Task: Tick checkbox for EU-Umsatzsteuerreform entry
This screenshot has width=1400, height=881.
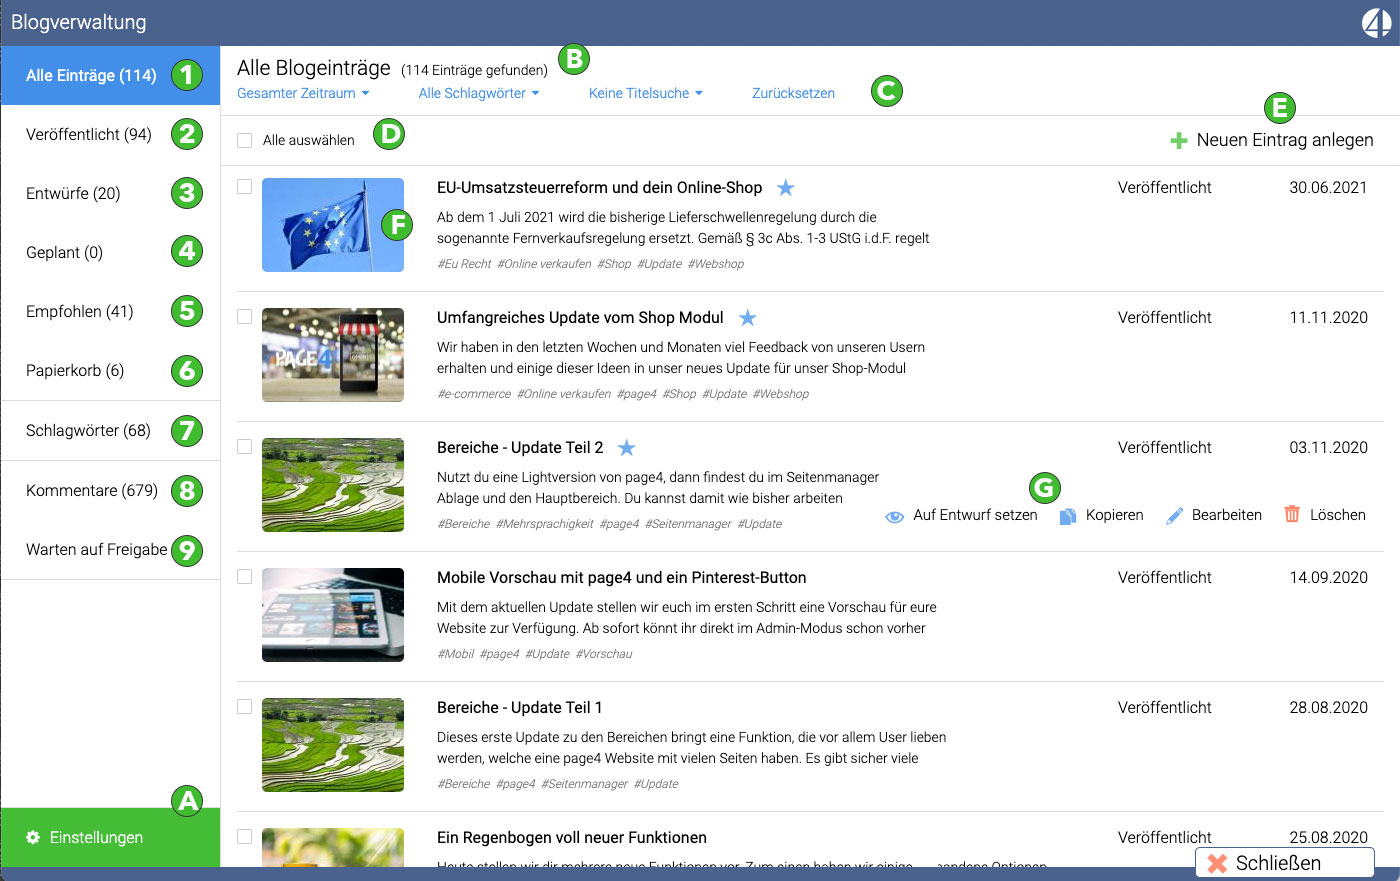Action: click(244, 186)
